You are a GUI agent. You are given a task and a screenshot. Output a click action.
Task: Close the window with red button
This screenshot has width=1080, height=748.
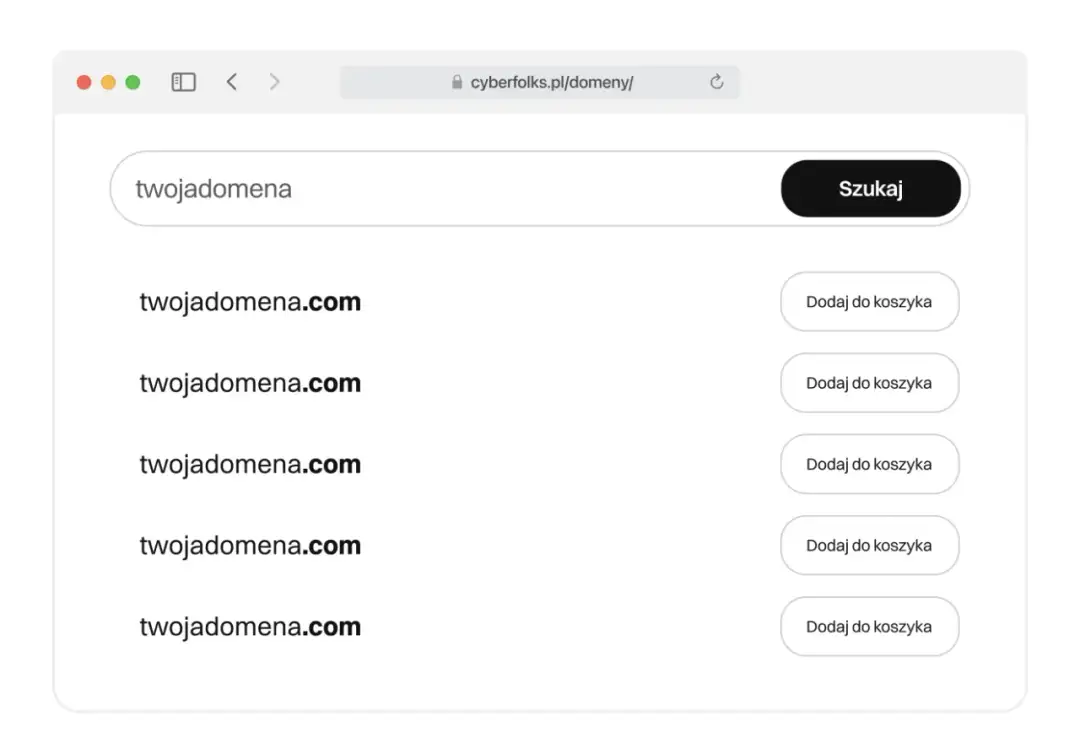coord(84,82)
